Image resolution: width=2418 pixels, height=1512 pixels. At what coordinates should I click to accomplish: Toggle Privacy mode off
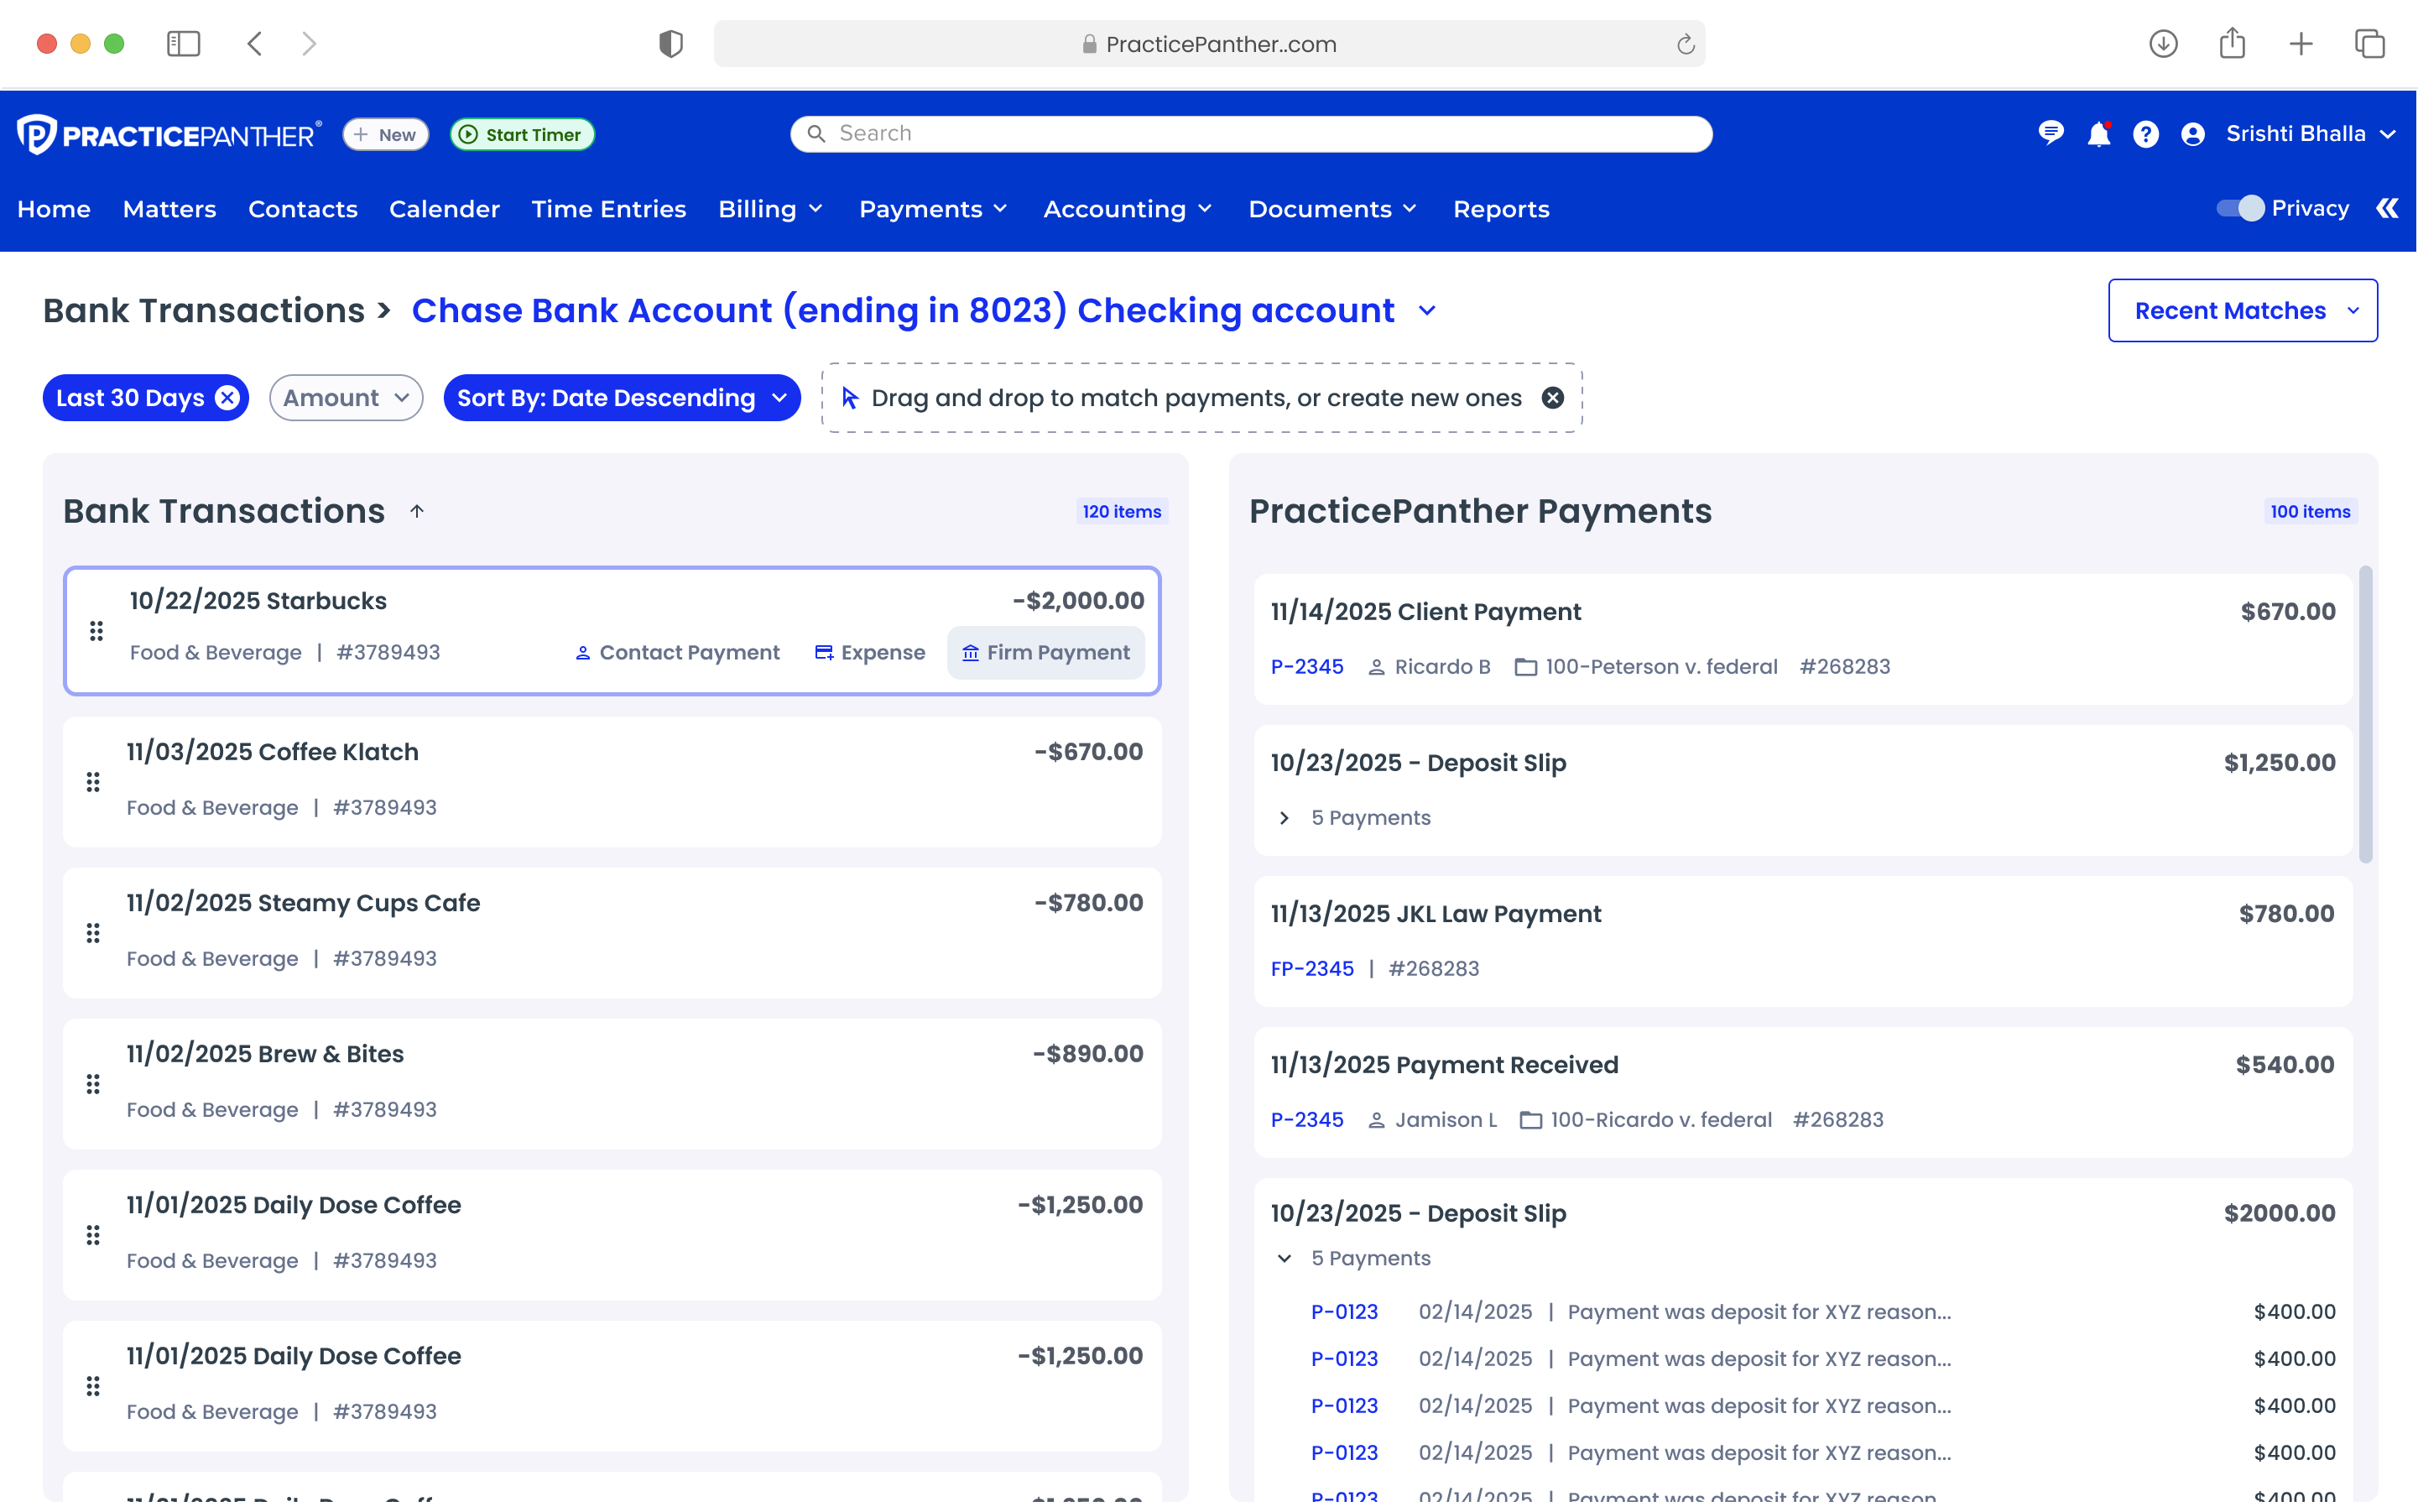pos(2240,208)
